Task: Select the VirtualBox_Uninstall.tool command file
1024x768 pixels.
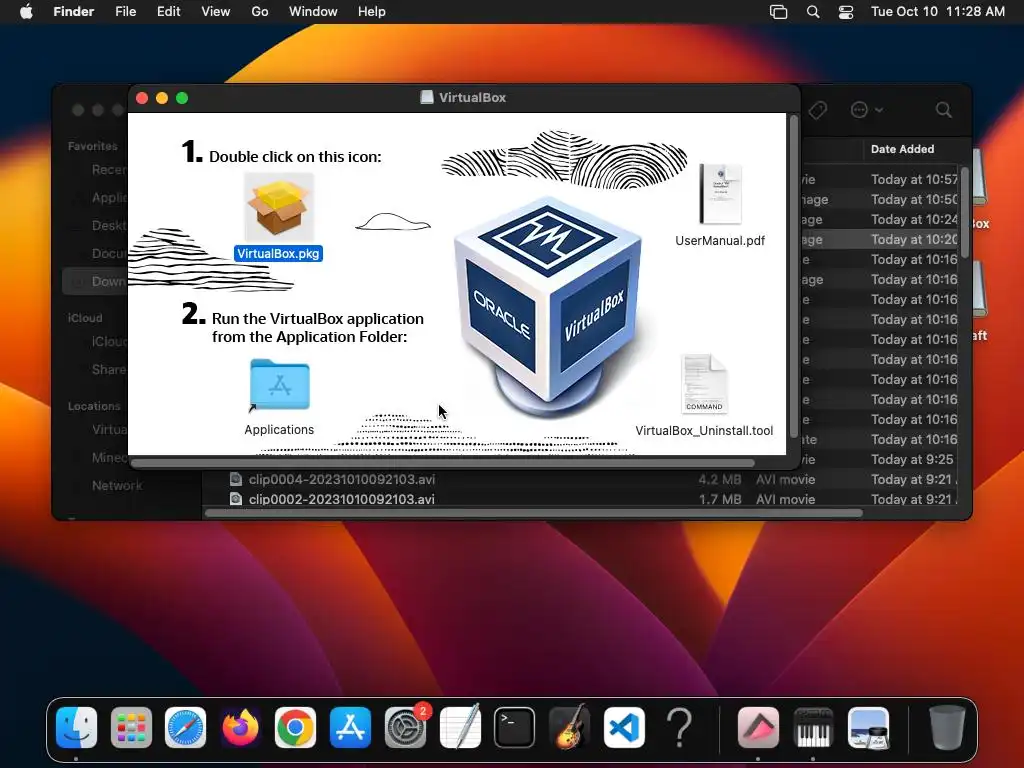Action: [704, 384]
